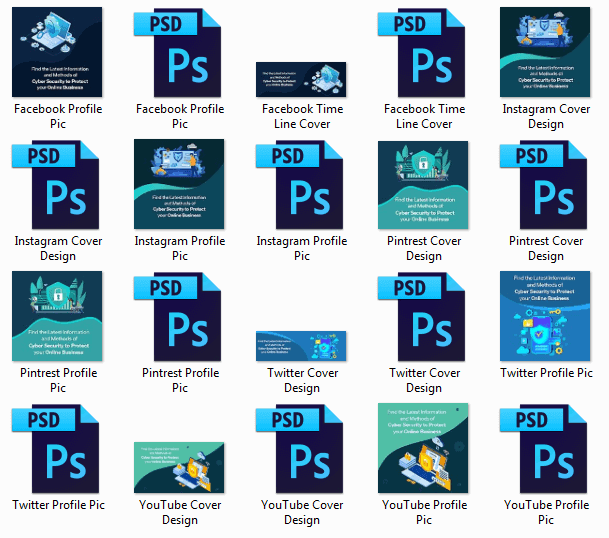
Task: Click 'Instagram Profile Pic' label under PSD icon
Action: 302,248
